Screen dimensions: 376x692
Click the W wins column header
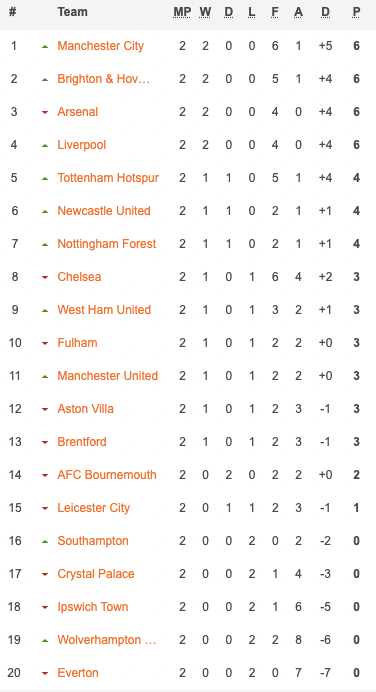click(x=205, y=12)
